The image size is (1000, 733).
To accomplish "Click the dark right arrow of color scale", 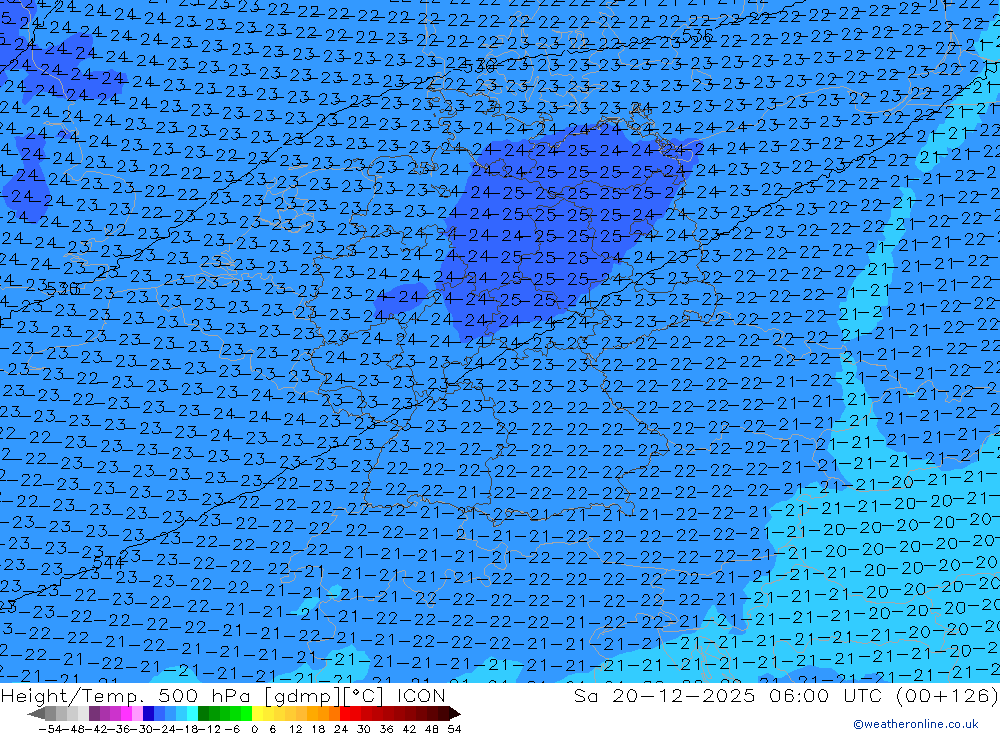I will [454, 714].
